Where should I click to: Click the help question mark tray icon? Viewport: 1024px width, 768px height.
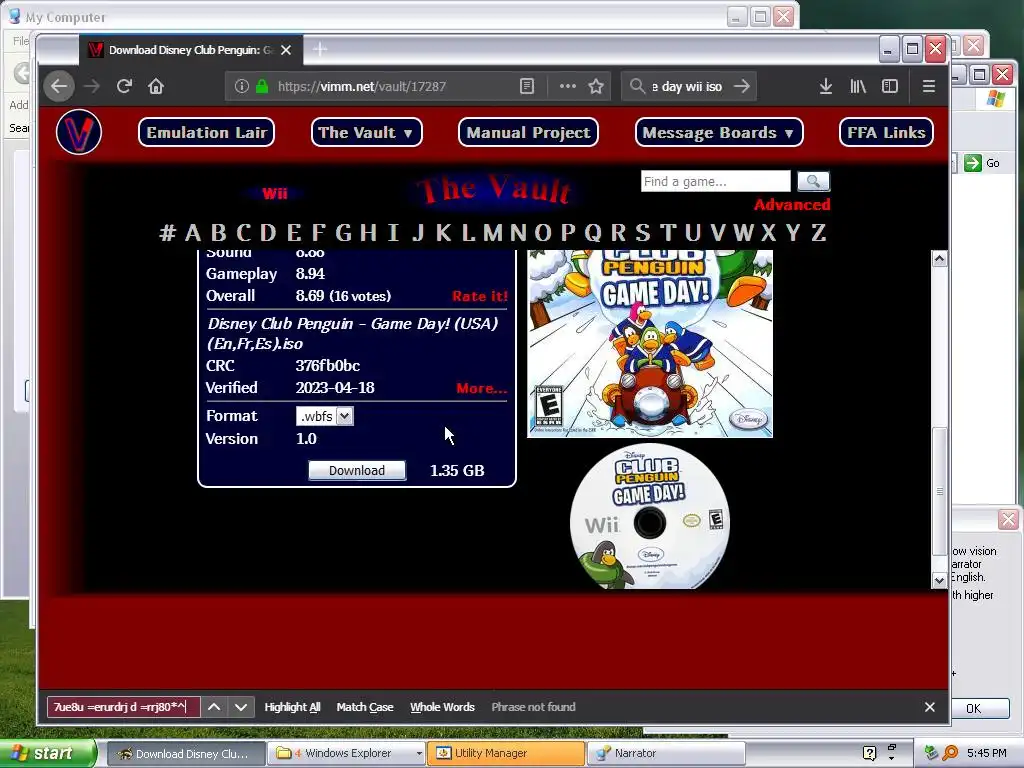click(869, 753)
